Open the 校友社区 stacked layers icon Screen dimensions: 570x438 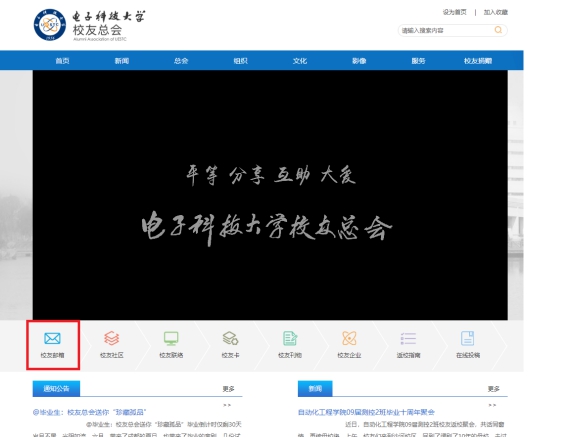(112, 338)
